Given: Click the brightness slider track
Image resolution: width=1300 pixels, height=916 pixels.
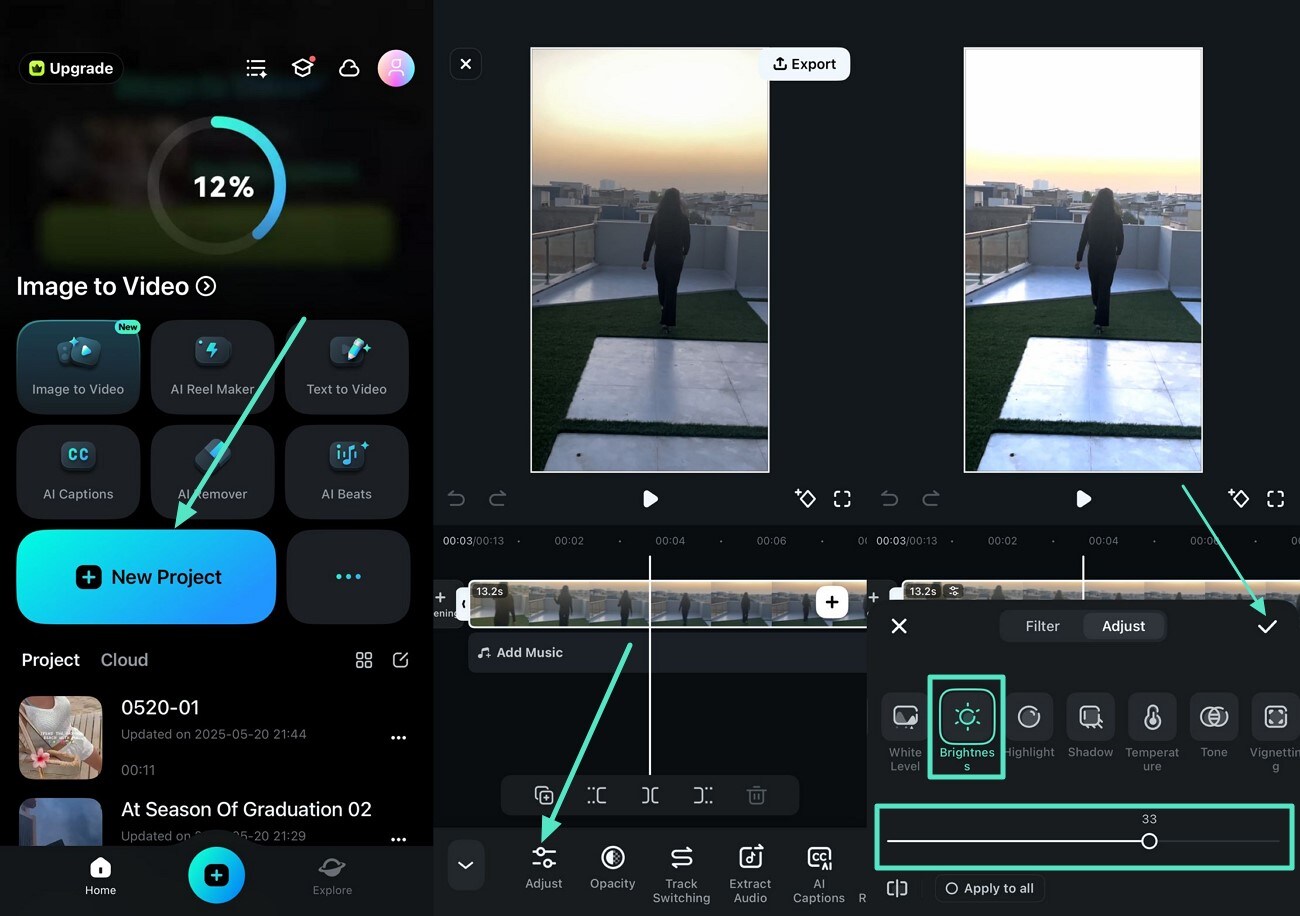Looking at the screenshot, I should (1083, 841).
